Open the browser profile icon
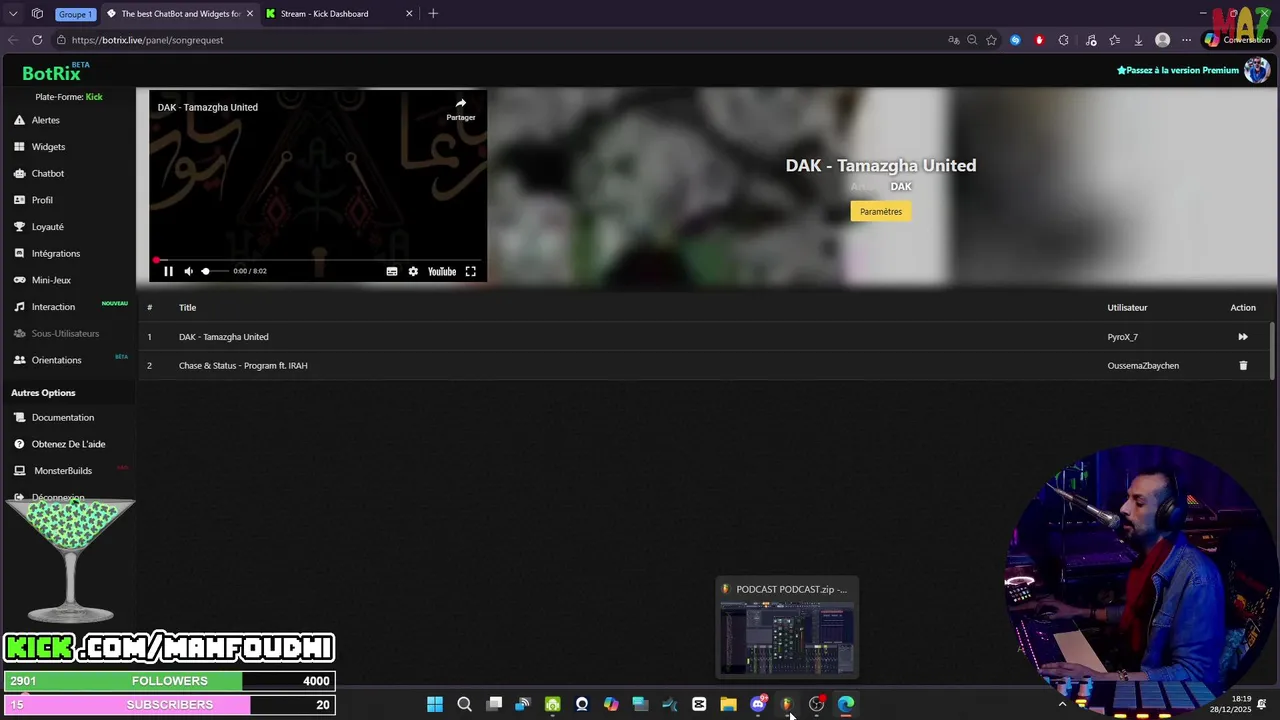Screen dimensions: 1280x720 (1162, 40)
